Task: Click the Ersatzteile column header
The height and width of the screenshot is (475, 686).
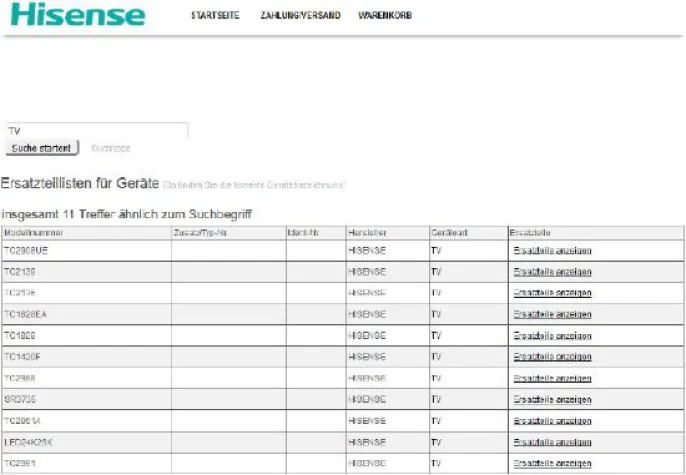Action: point(530,232)
